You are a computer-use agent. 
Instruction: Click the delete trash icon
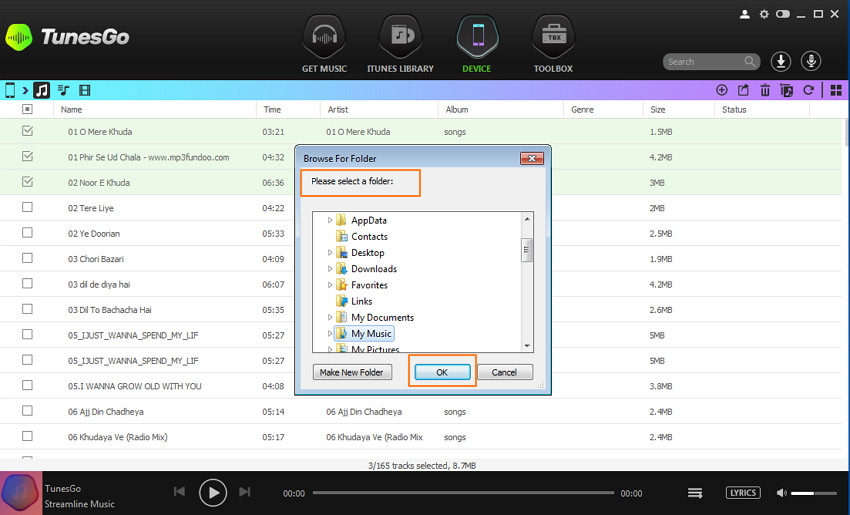(765, 90)
